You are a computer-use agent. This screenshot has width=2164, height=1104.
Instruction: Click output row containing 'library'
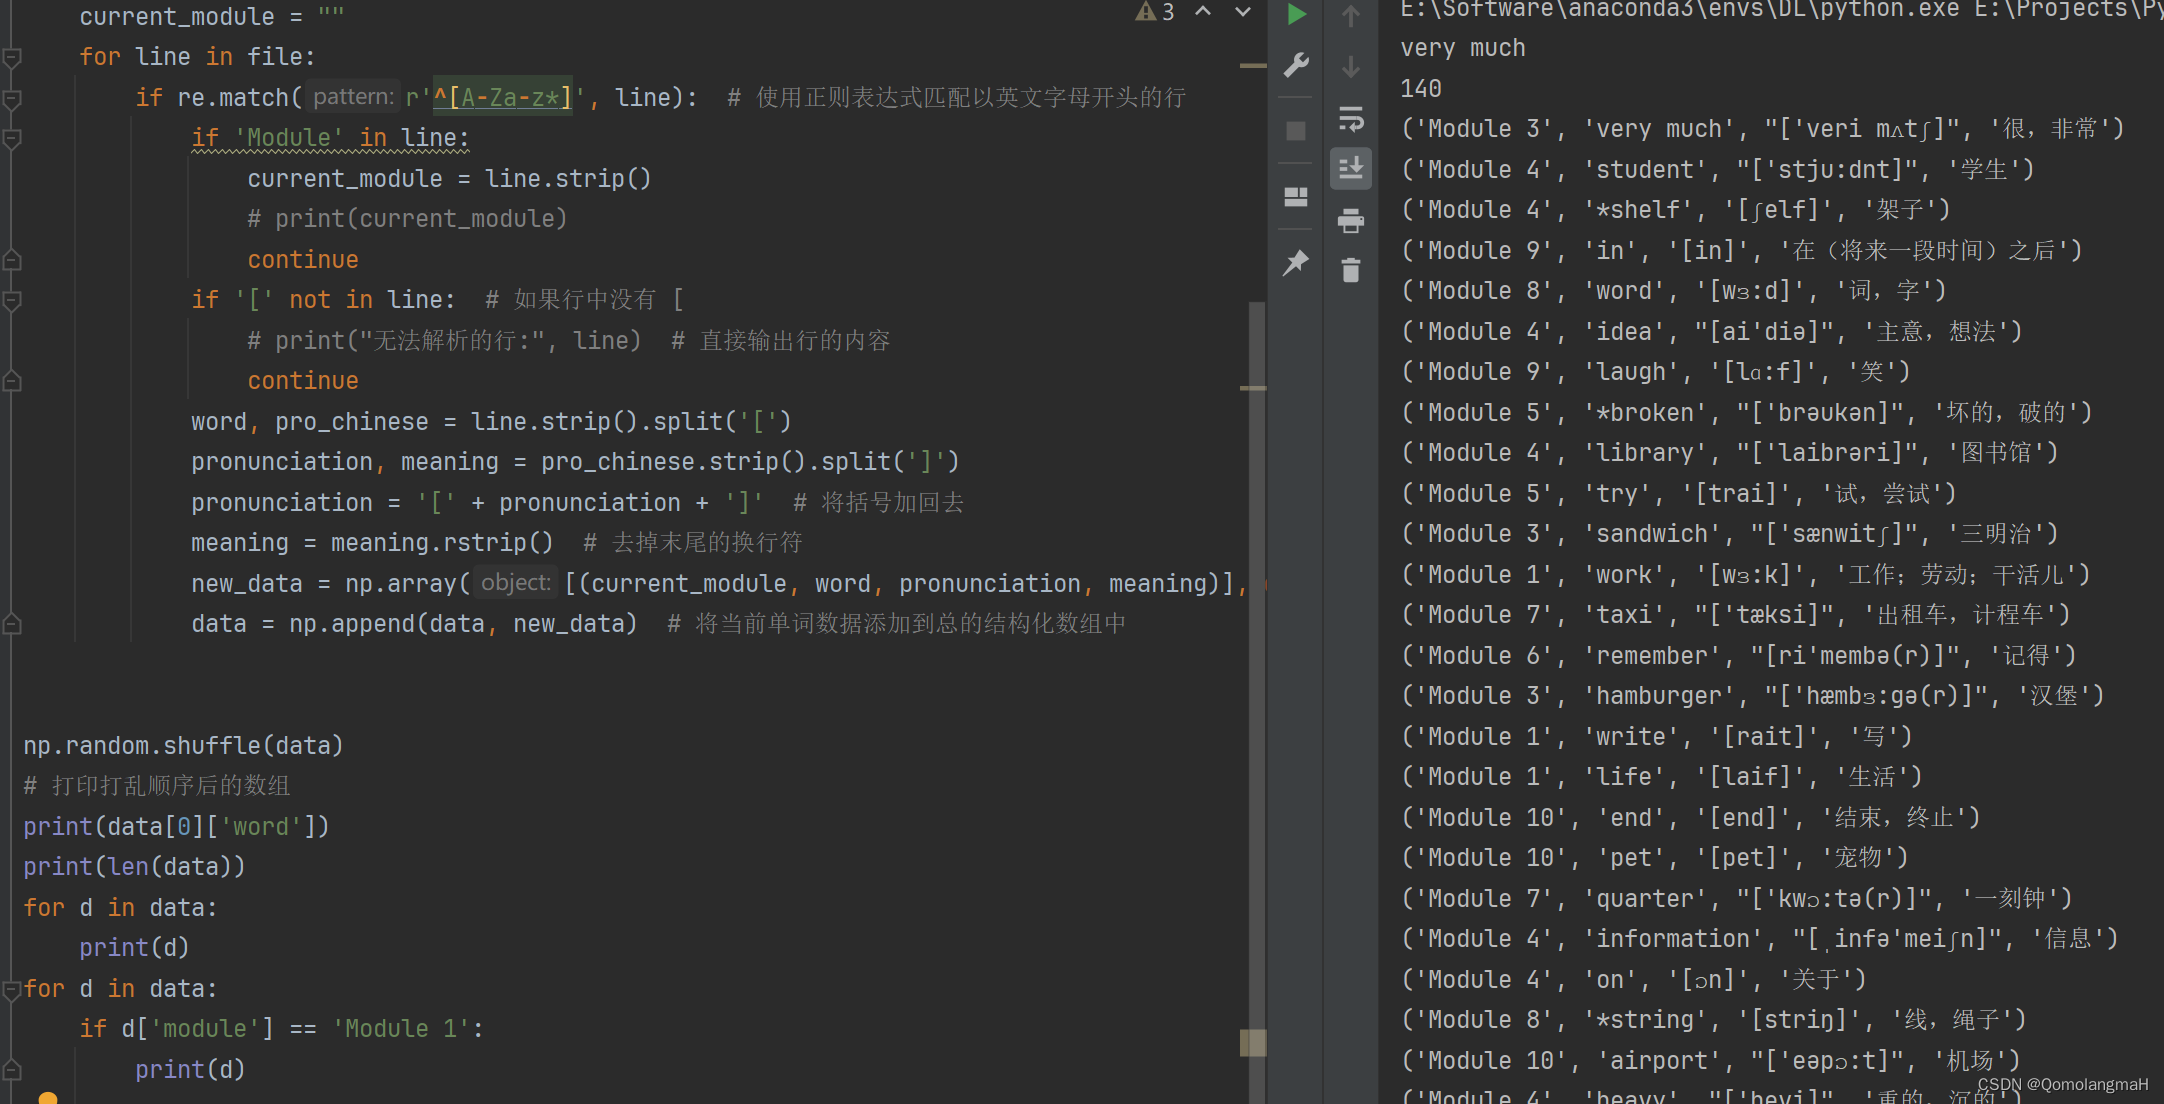click(x=1729, y=453)
